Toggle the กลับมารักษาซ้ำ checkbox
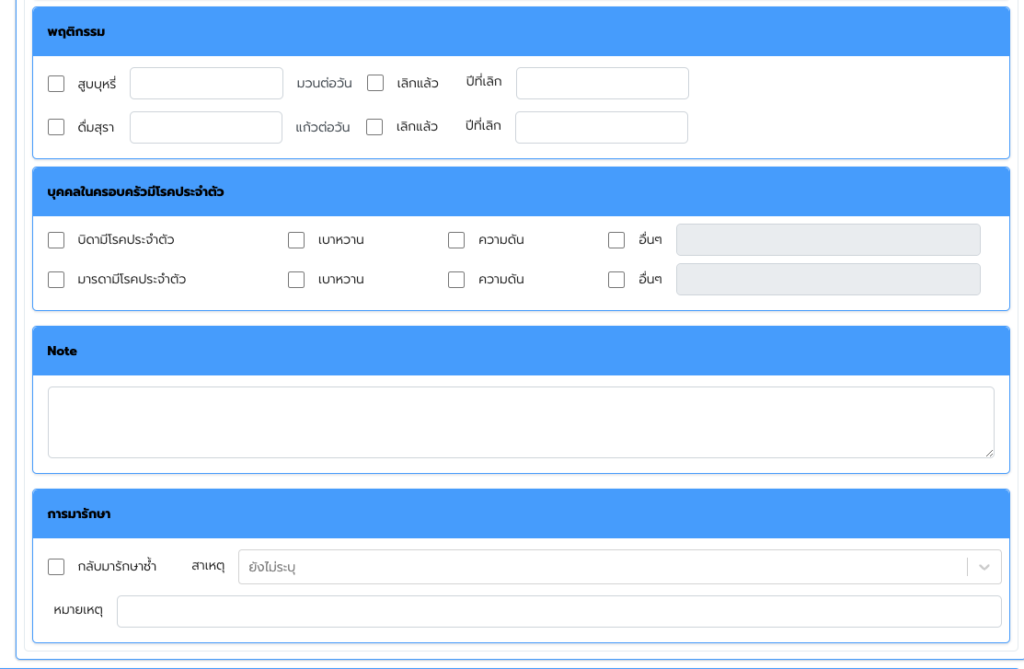Image resolution: width=1024 pixels, height=669 pixels. tap(57, 567)
